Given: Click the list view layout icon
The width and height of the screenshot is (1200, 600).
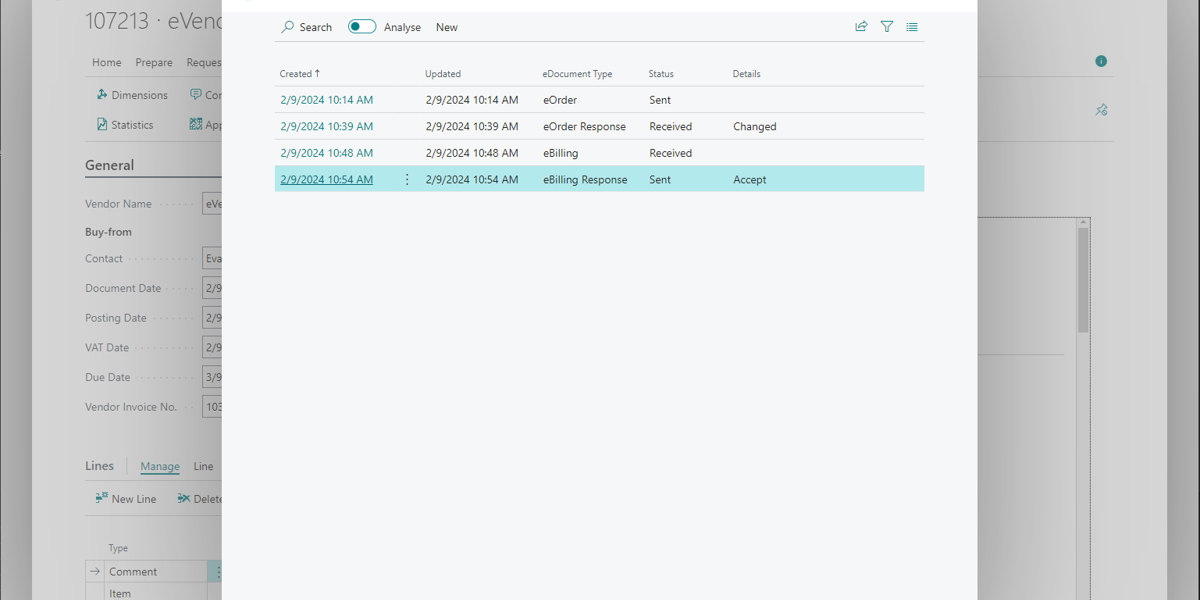Looking at the screenshot, I should click(912, 27).
